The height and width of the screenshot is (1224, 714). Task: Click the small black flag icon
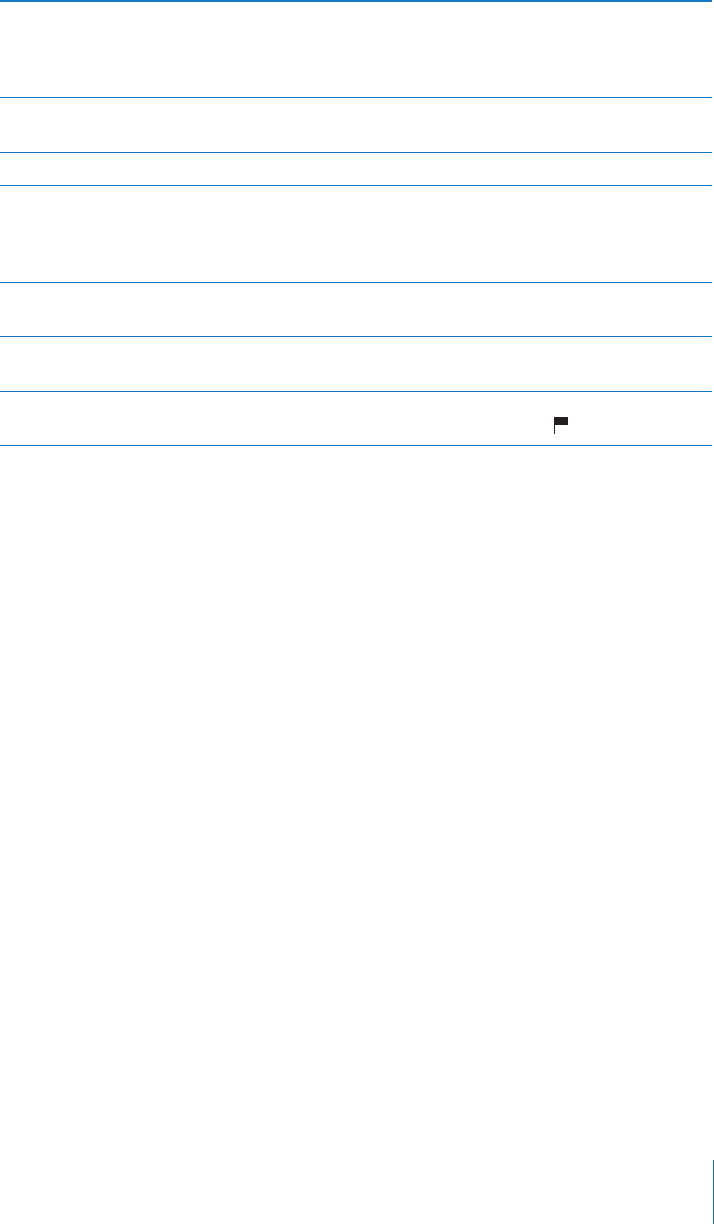point(561,424)
